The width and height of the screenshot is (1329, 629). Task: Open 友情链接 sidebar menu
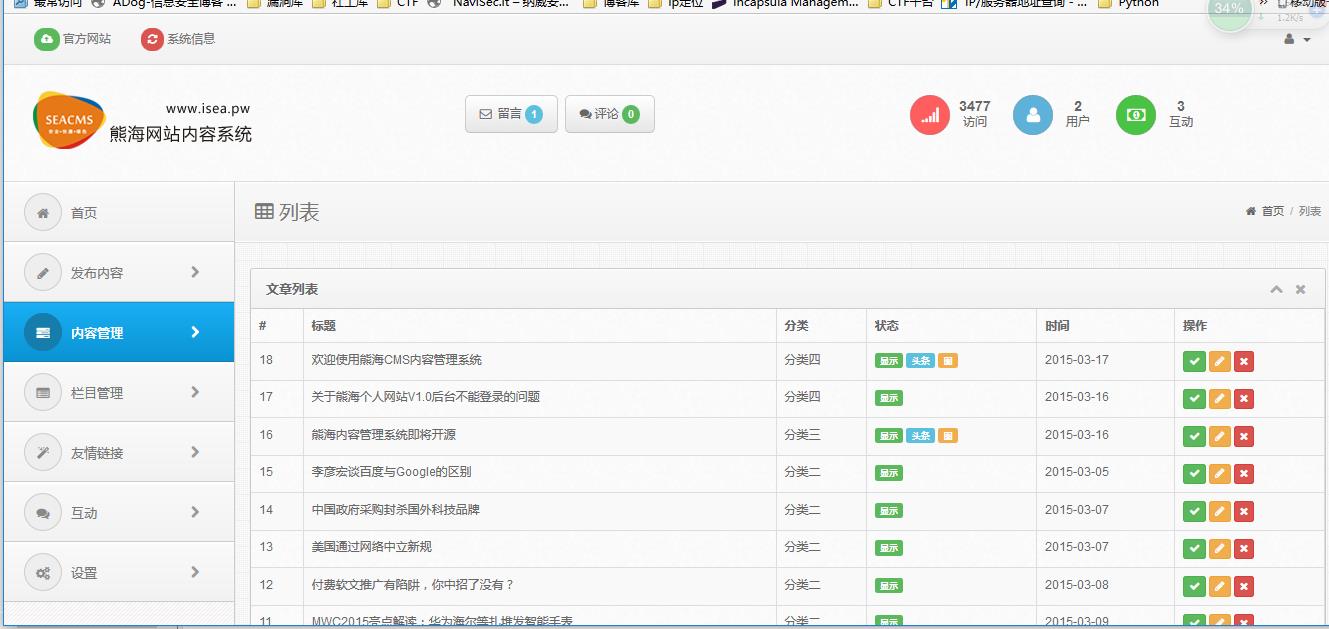(x=119, y=452)
